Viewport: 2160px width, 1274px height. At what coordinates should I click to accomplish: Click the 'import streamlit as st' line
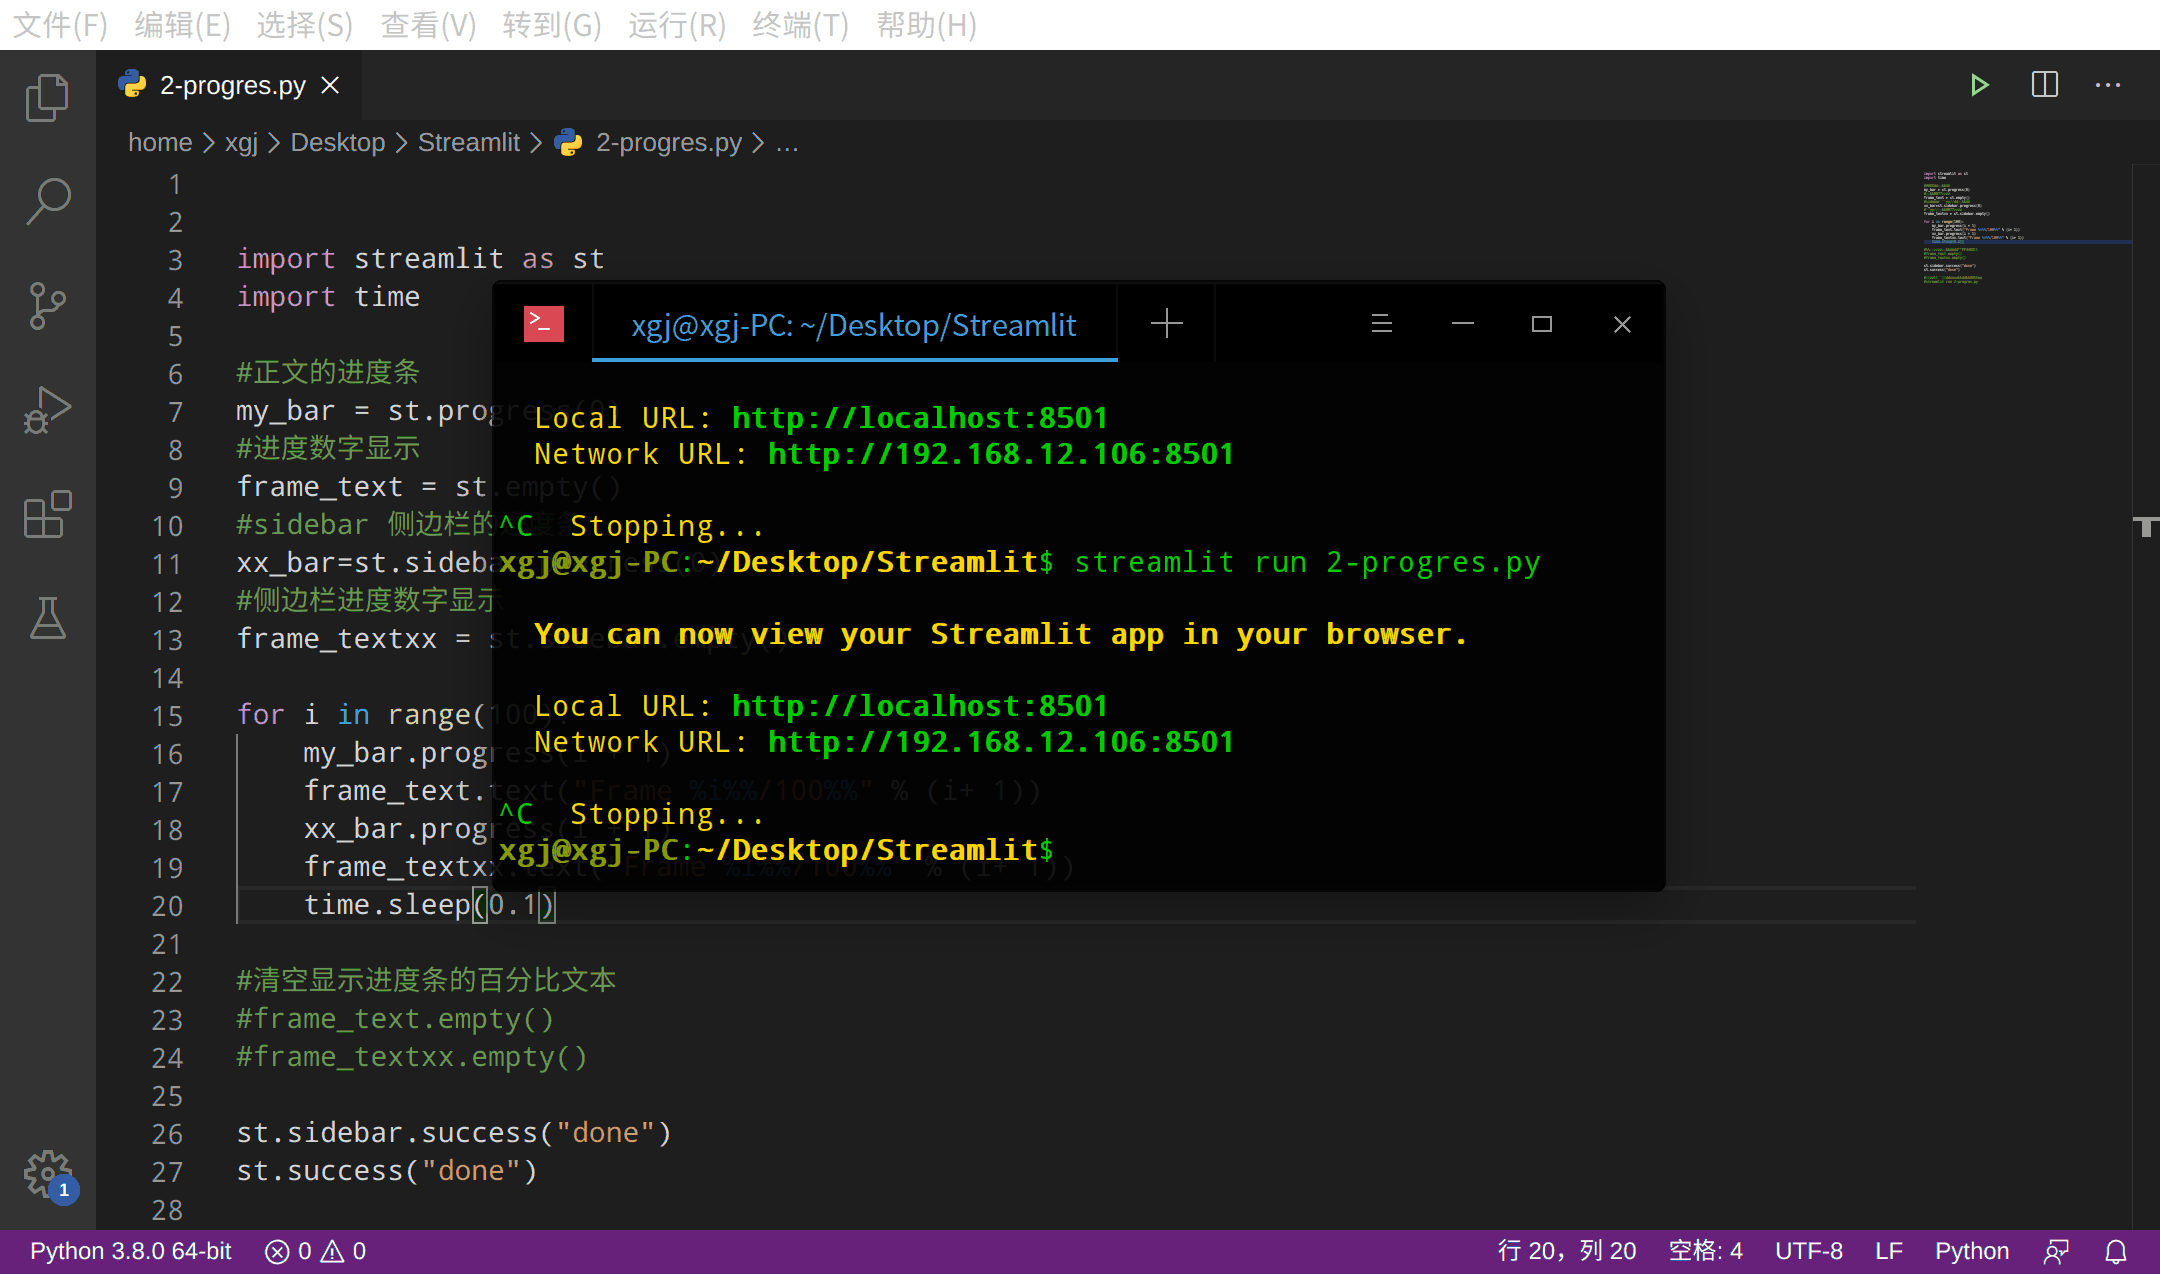[x=420, y=259]
